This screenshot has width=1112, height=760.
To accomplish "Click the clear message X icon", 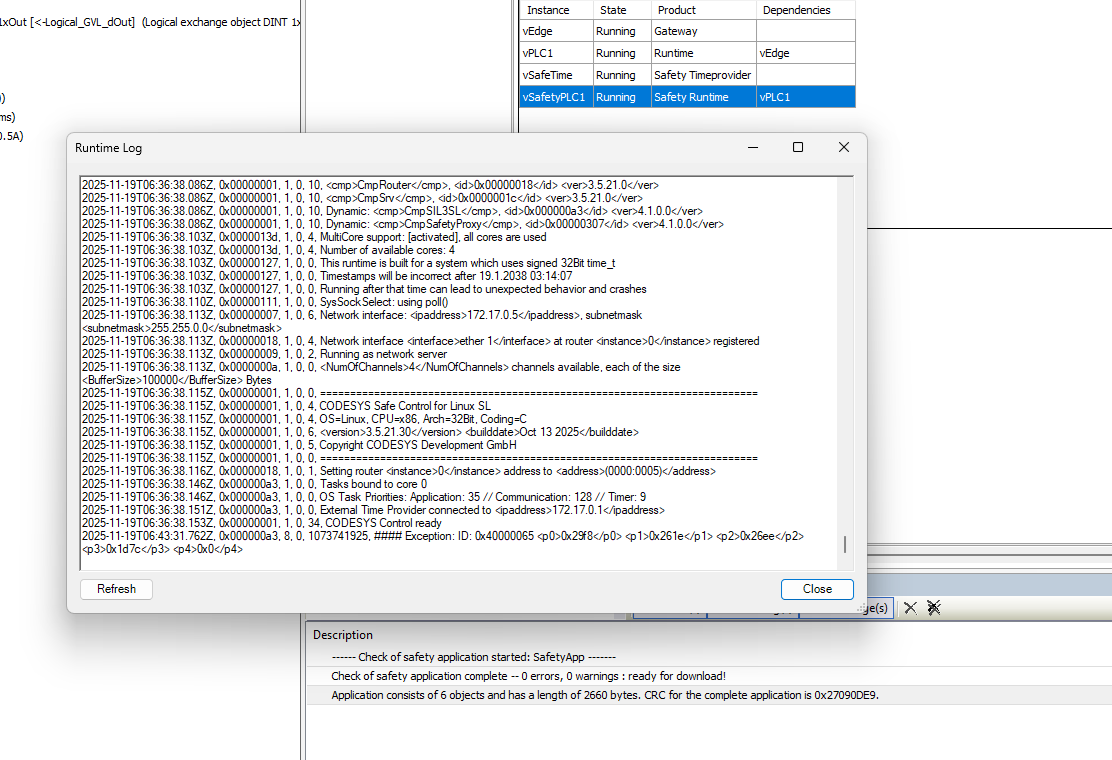I will pos(910,607).
